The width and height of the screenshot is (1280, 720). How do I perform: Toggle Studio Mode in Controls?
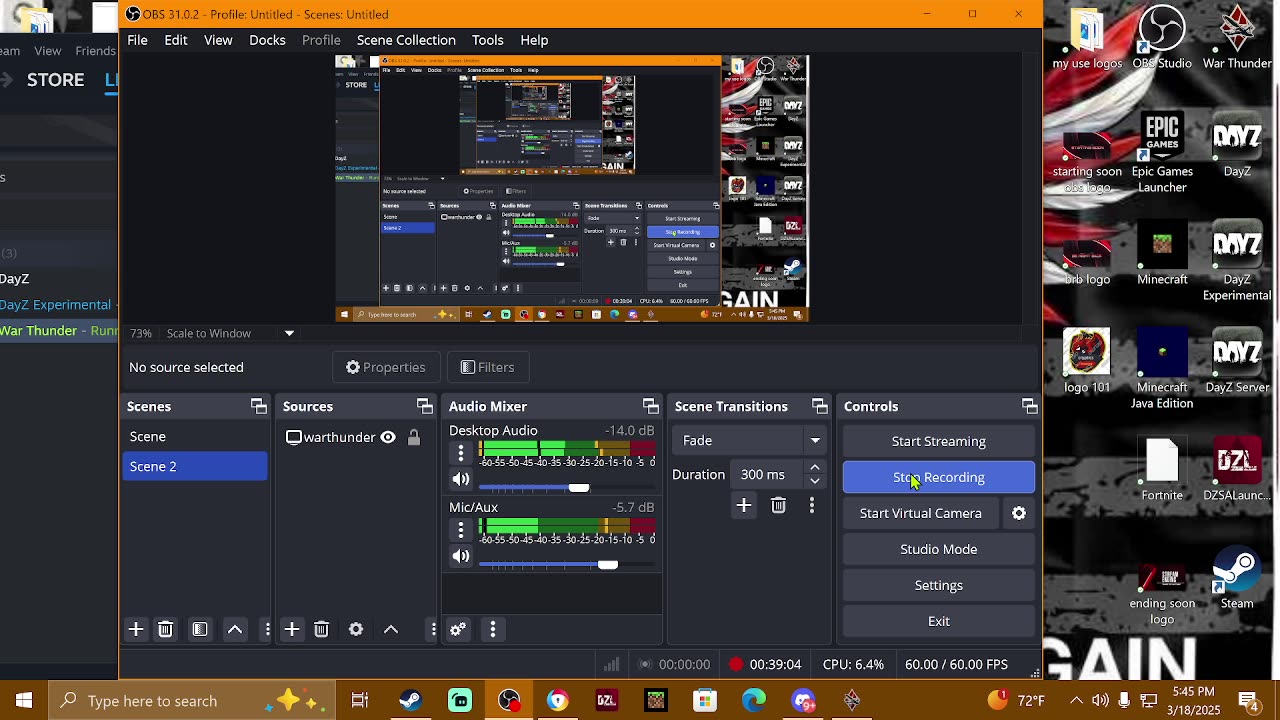pyautogui.click(x=939, y=549)
